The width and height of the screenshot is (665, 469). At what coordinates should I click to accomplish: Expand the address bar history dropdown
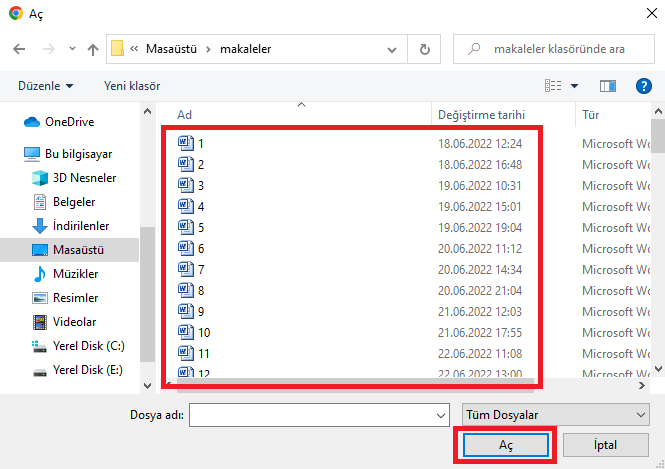pyautogui.click(x=398, y=49)
